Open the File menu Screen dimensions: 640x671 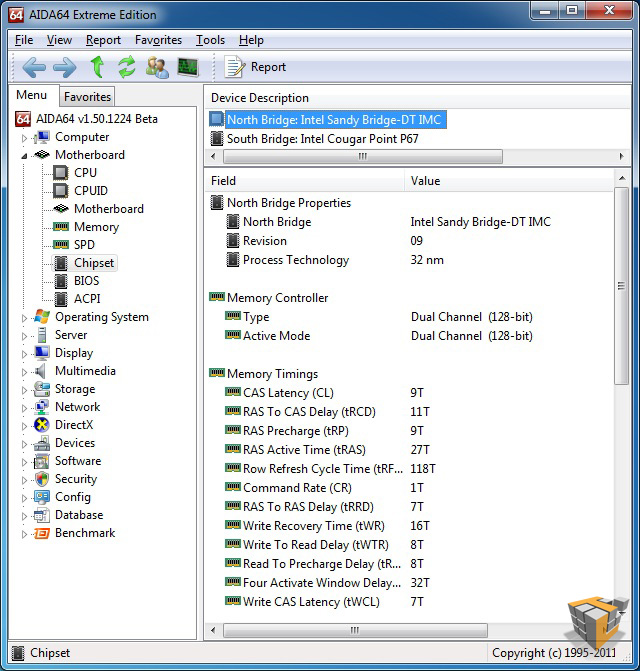[24, 40]
